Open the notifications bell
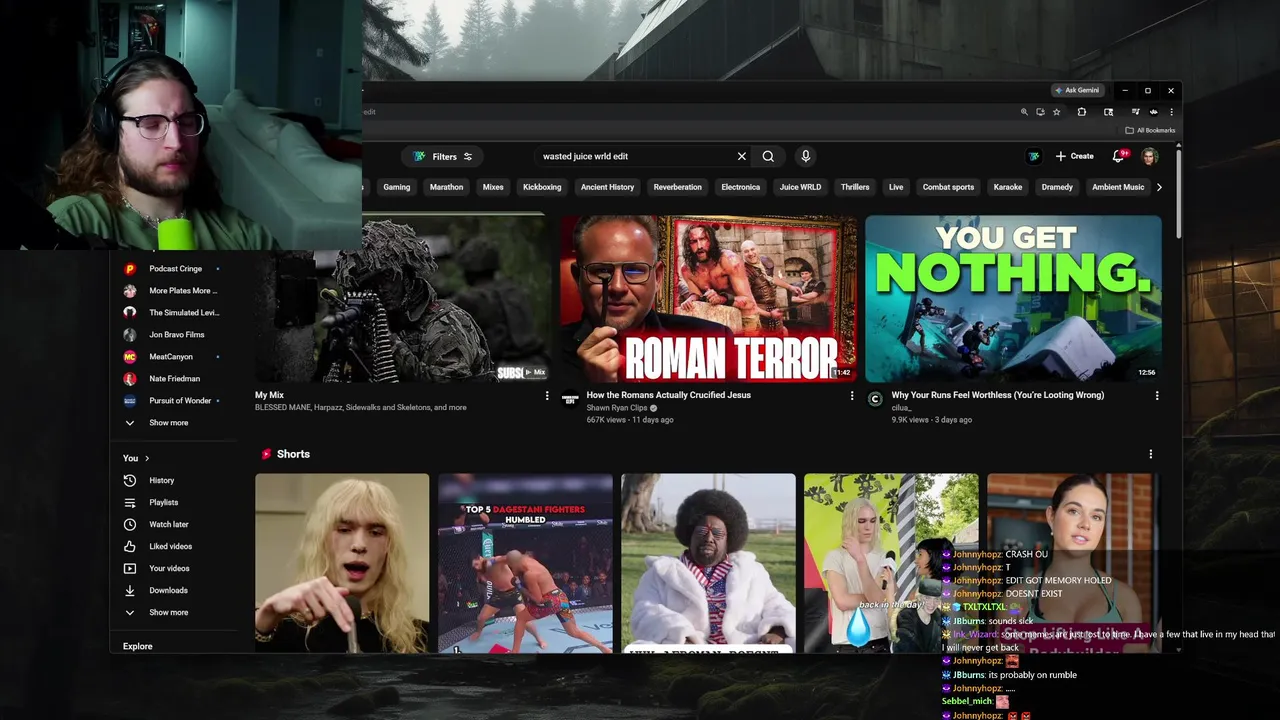 tap(1119, 156)
